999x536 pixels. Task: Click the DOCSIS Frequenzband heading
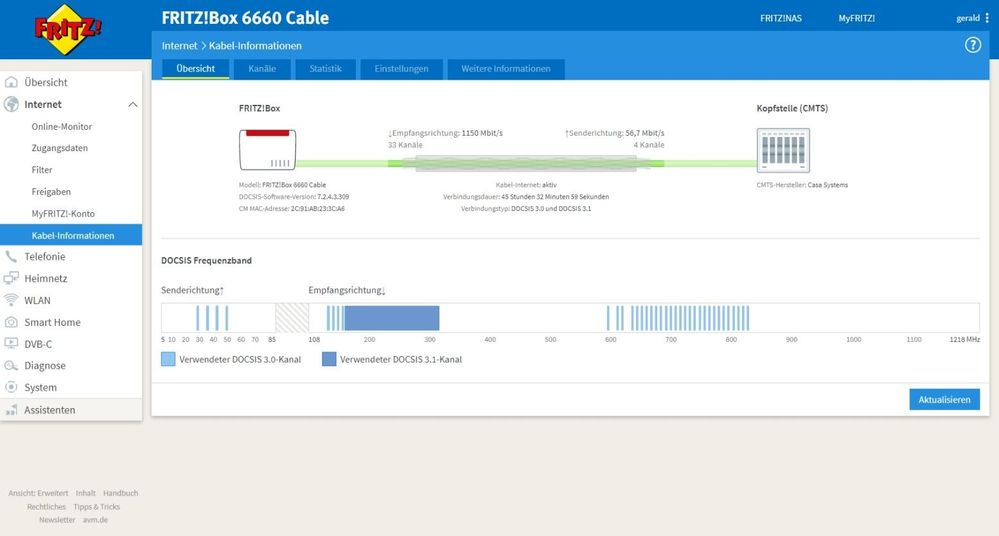click(x=206, y=261)
